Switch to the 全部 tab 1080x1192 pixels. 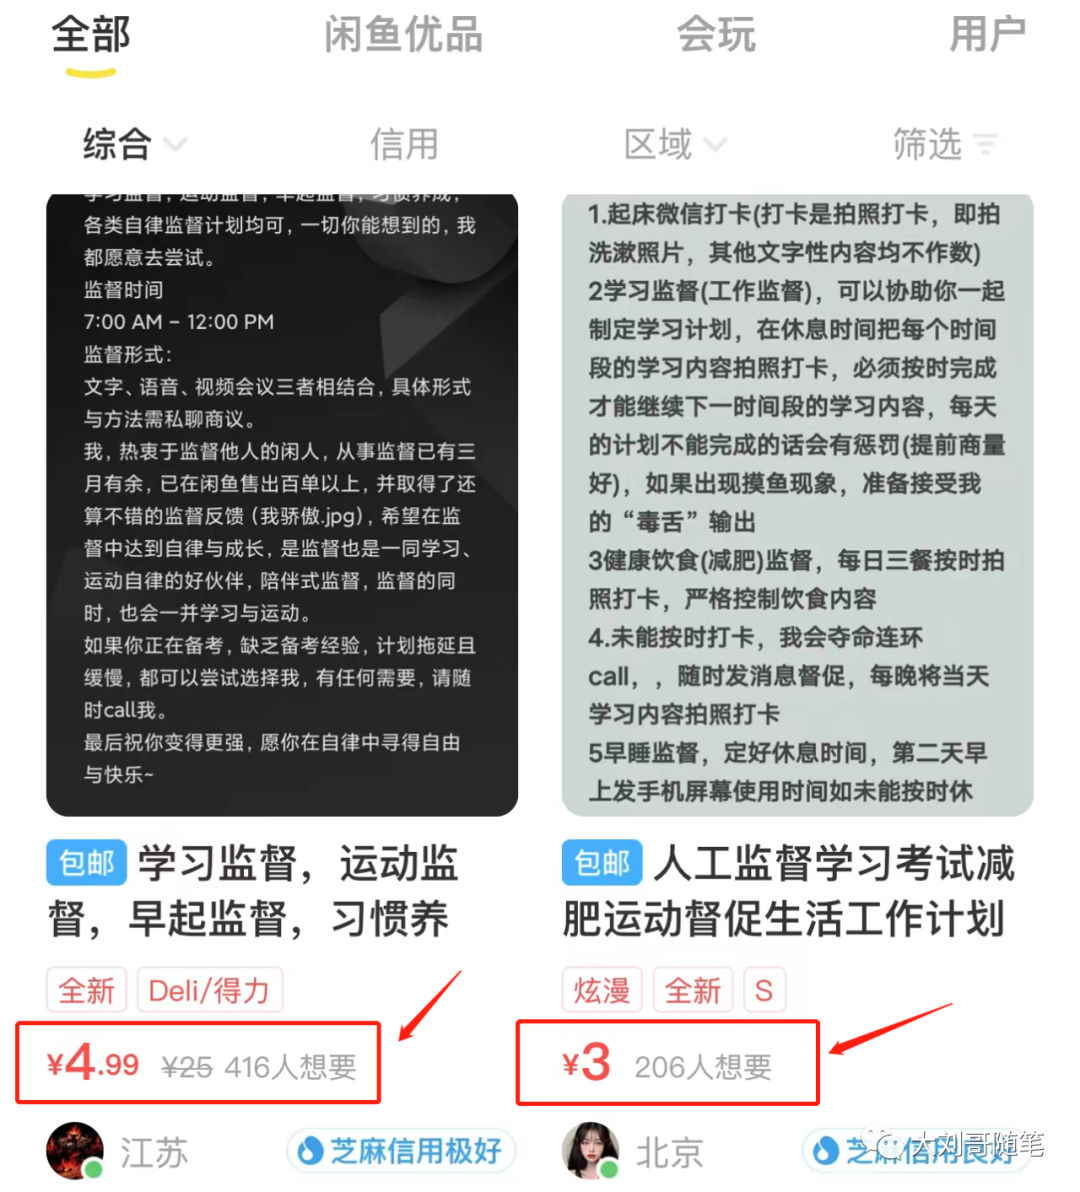pos(90,35)
